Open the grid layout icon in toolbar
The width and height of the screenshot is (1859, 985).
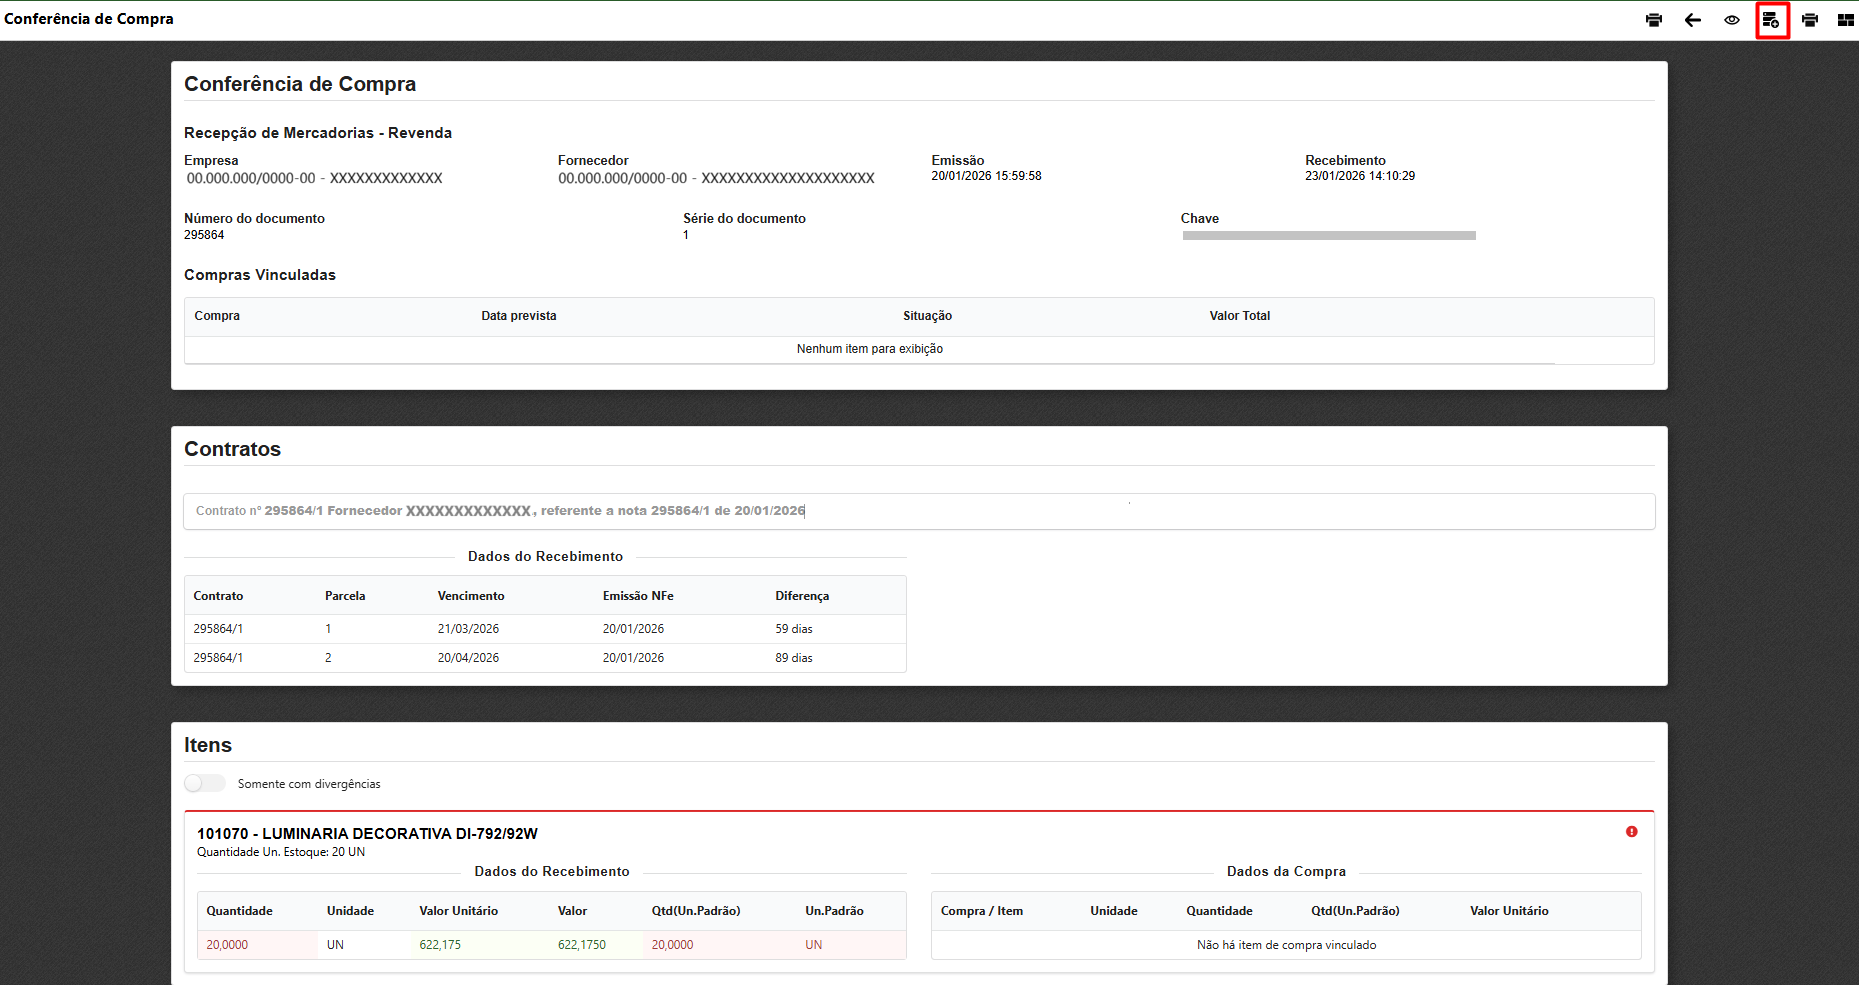pyautogui.click(x=1846, y=20)
